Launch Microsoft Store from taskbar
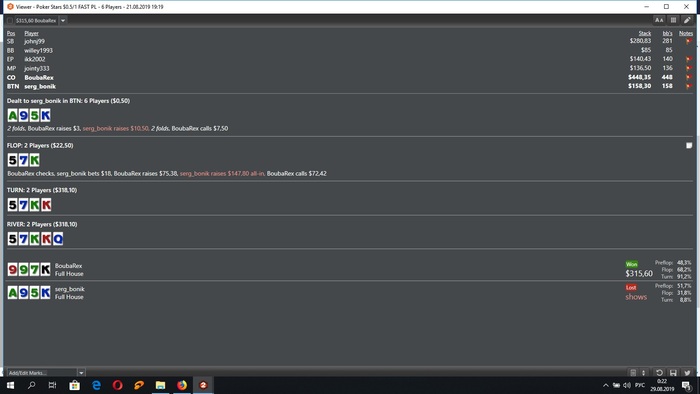Screen dimensions: 700x394 [x=75, y=385]
